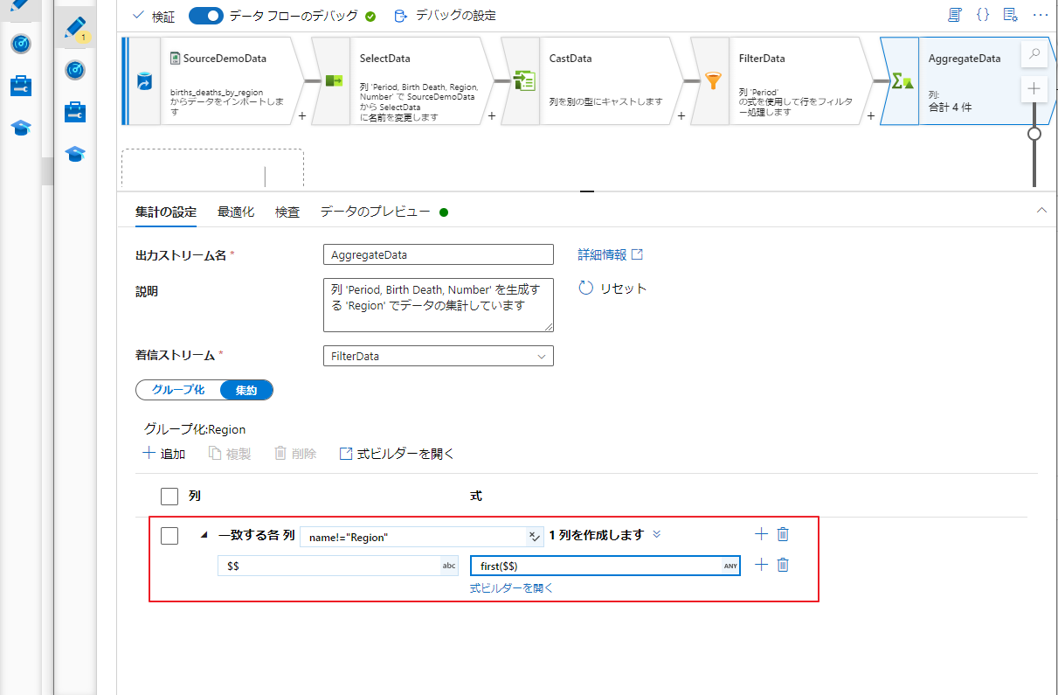The image size is (1058, 695).
Task: Open デバッグの設定
Action: point(445,16)
